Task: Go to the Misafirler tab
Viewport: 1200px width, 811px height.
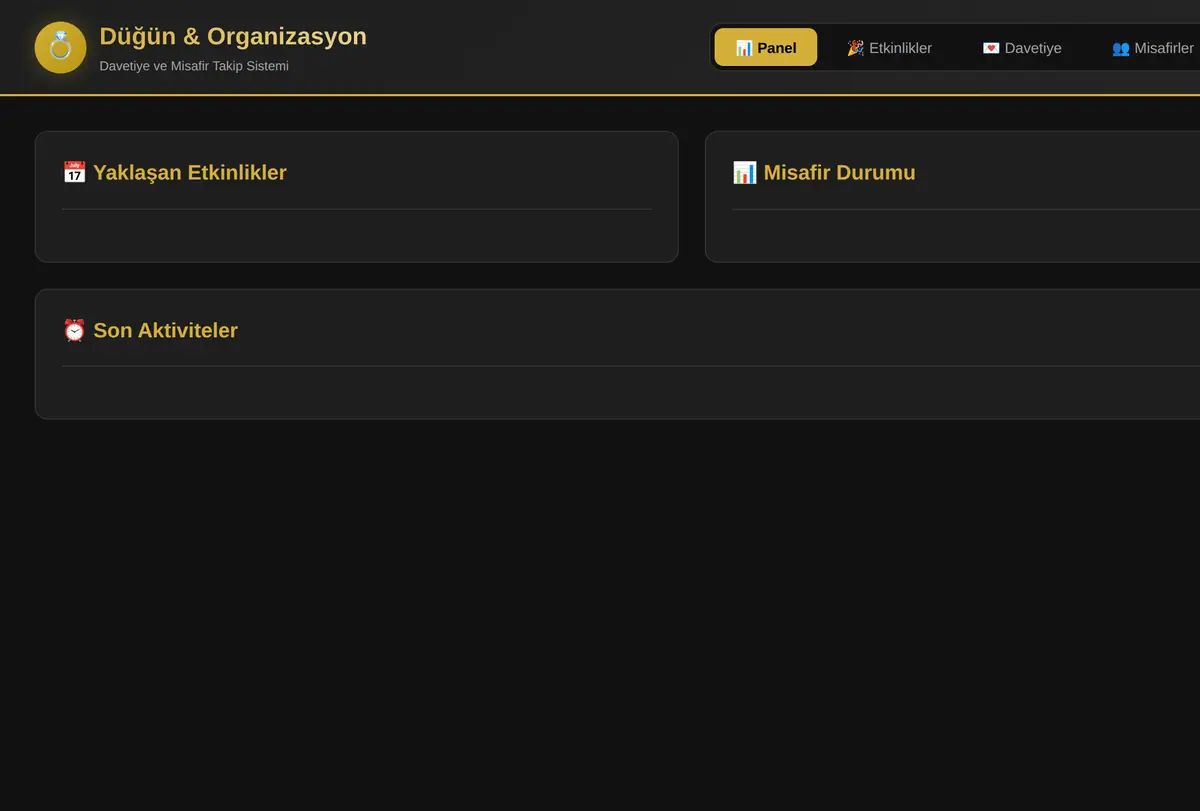Action: pyautogui.click(x=1153, y=47)
